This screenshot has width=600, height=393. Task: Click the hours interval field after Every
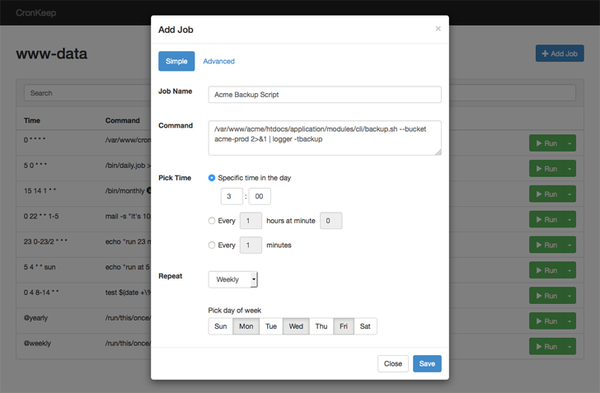[251, 221]
